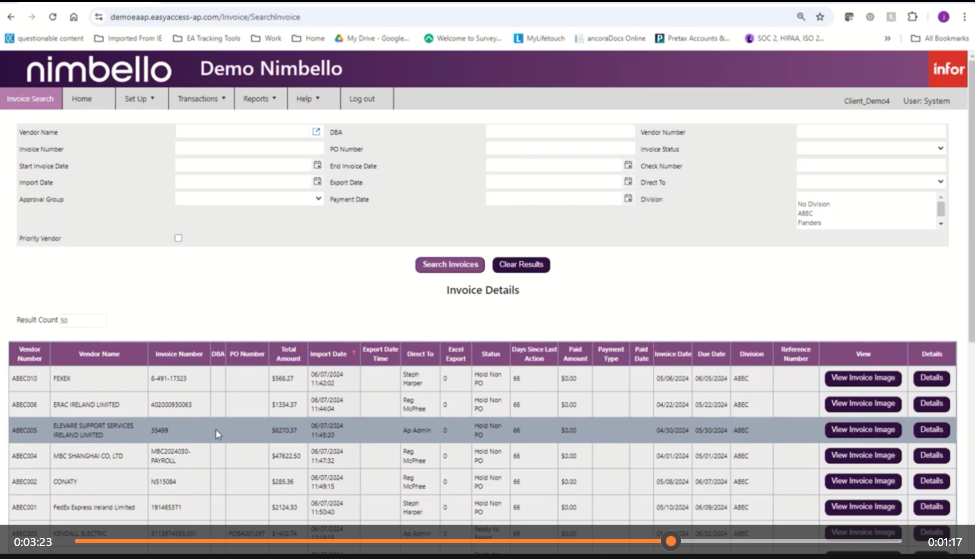Open calendar for End Invoice Date
This screenshot has height=559, width=975.
click(x=628, y=165)
